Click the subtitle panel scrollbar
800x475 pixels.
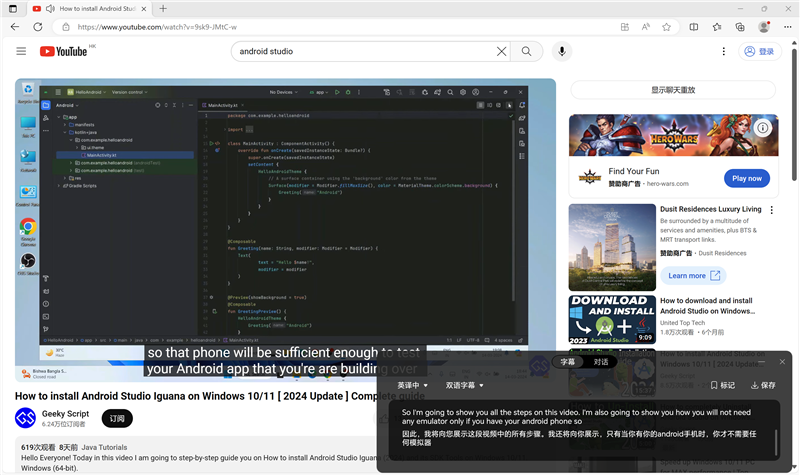click(x=776, y=442)
